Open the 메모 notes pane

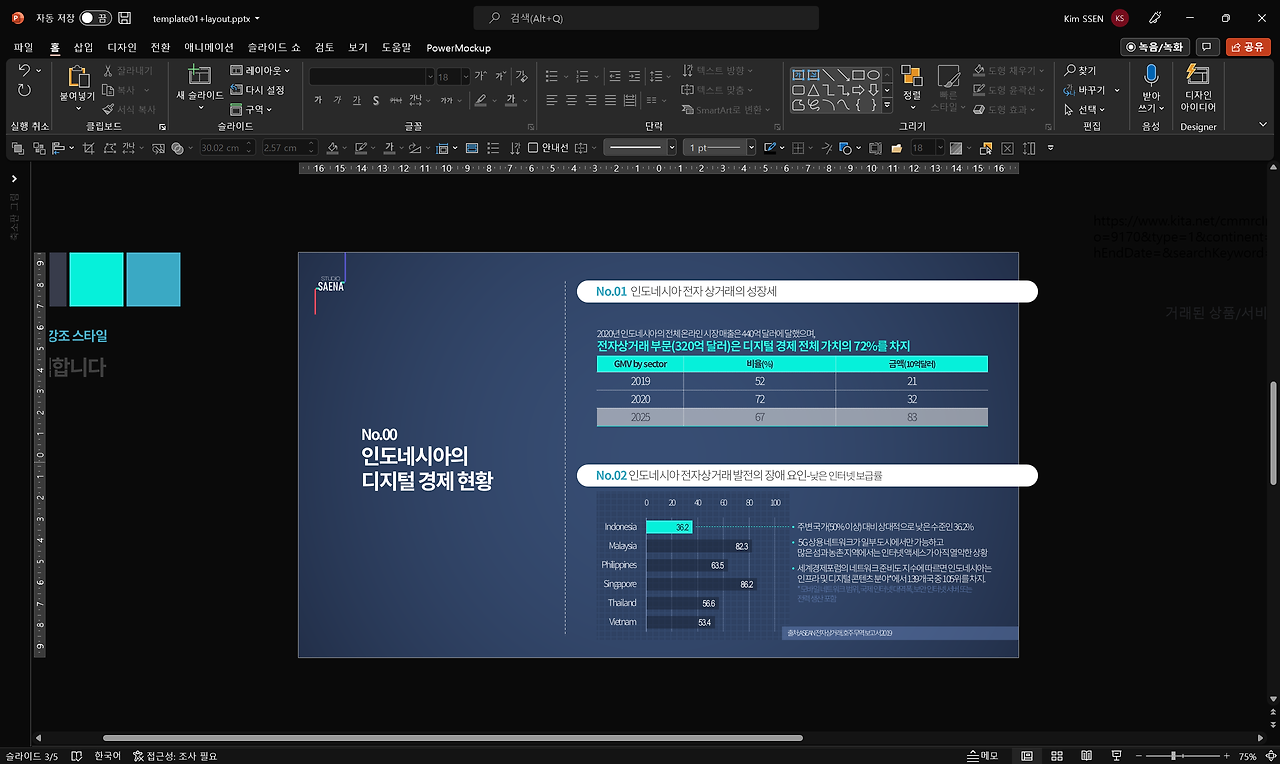(983, 756)
